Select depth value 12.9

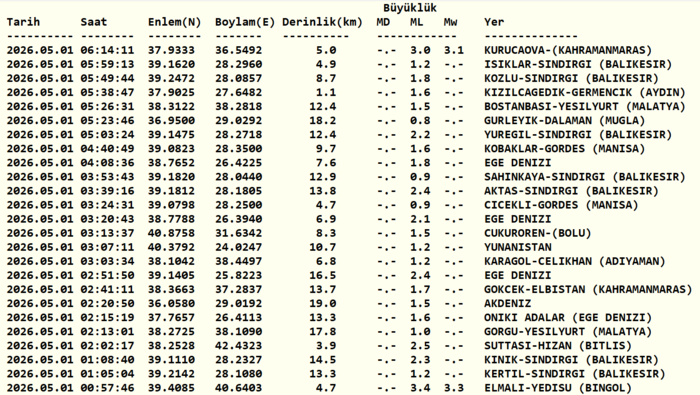coord(323,177)
